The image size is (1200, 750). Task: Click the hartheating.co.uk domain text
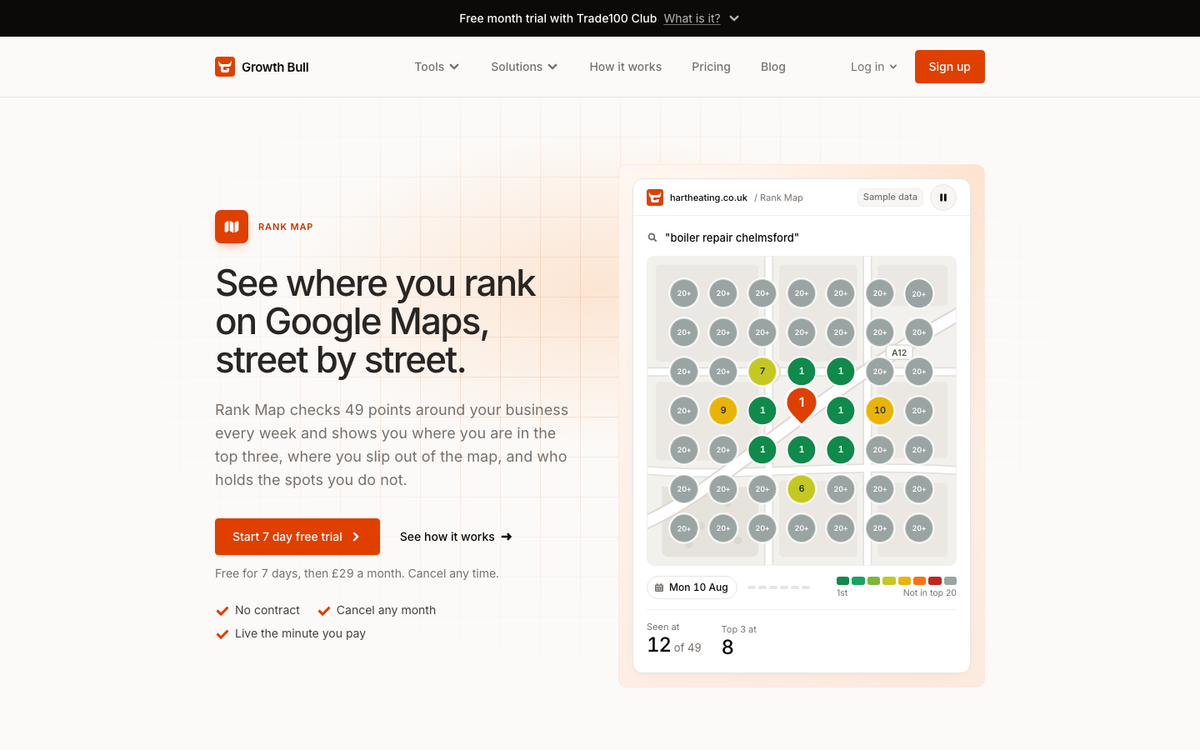[x=709, y=198]
